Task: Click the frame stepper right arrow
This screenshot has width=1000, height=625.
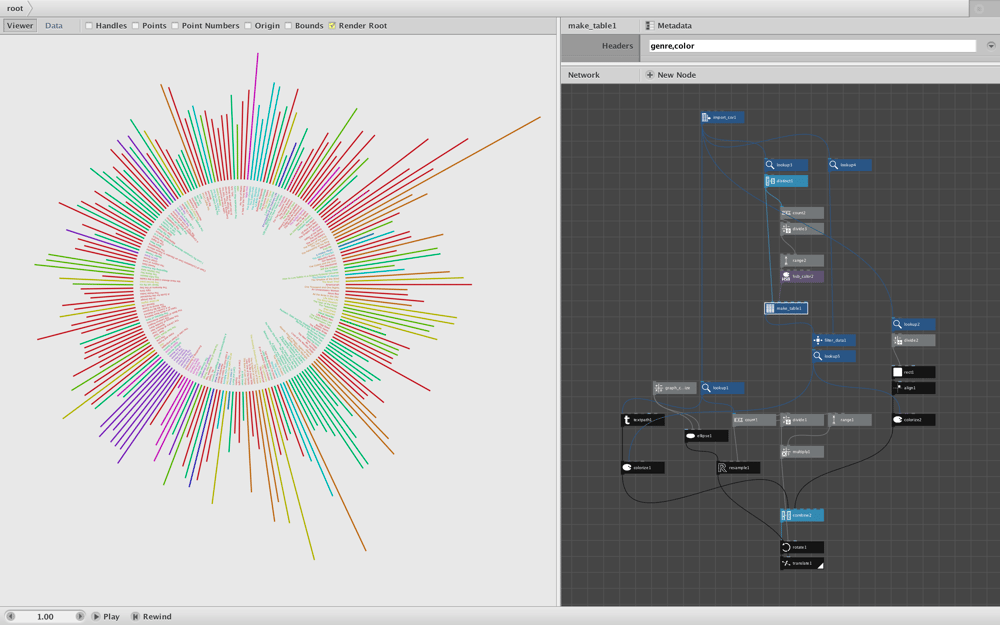Action: pyautogui.click(x=80, y=616)
